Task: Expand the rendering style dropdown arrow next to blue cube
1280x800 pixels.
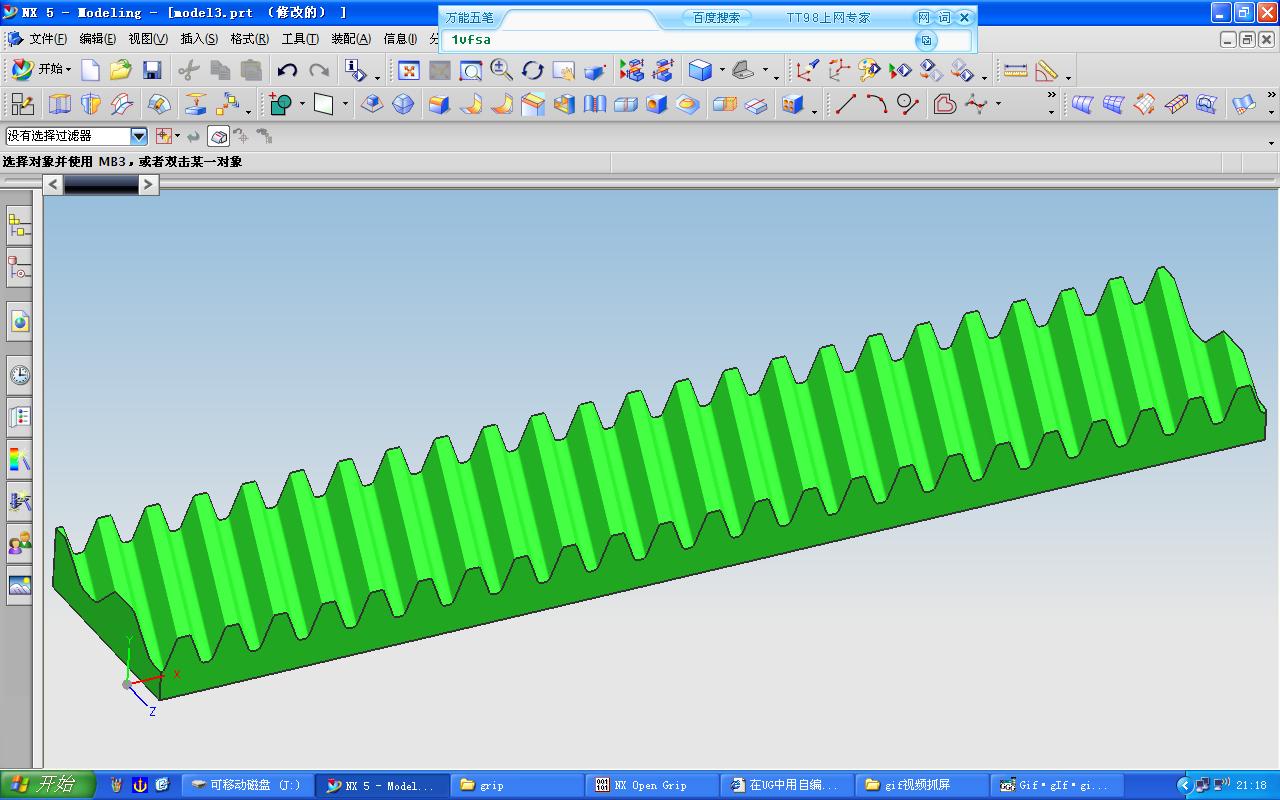Action: (x=722, y=70)
